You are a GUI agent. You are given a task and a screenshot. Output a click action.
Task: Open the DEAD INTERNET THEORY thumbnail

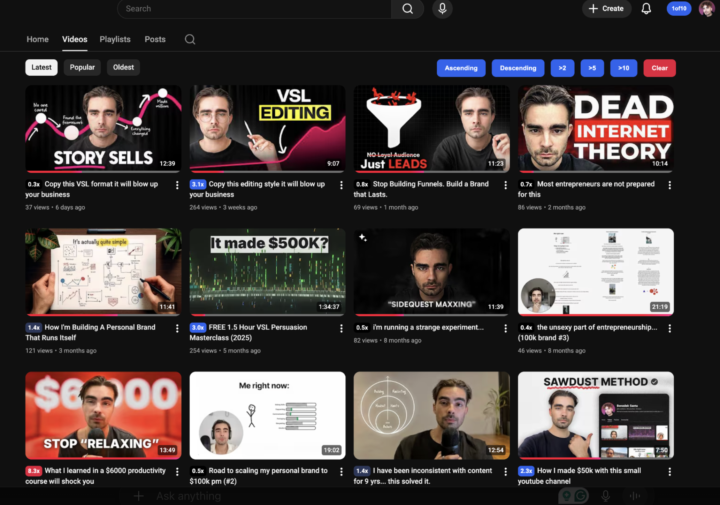(x=596, y=129)
